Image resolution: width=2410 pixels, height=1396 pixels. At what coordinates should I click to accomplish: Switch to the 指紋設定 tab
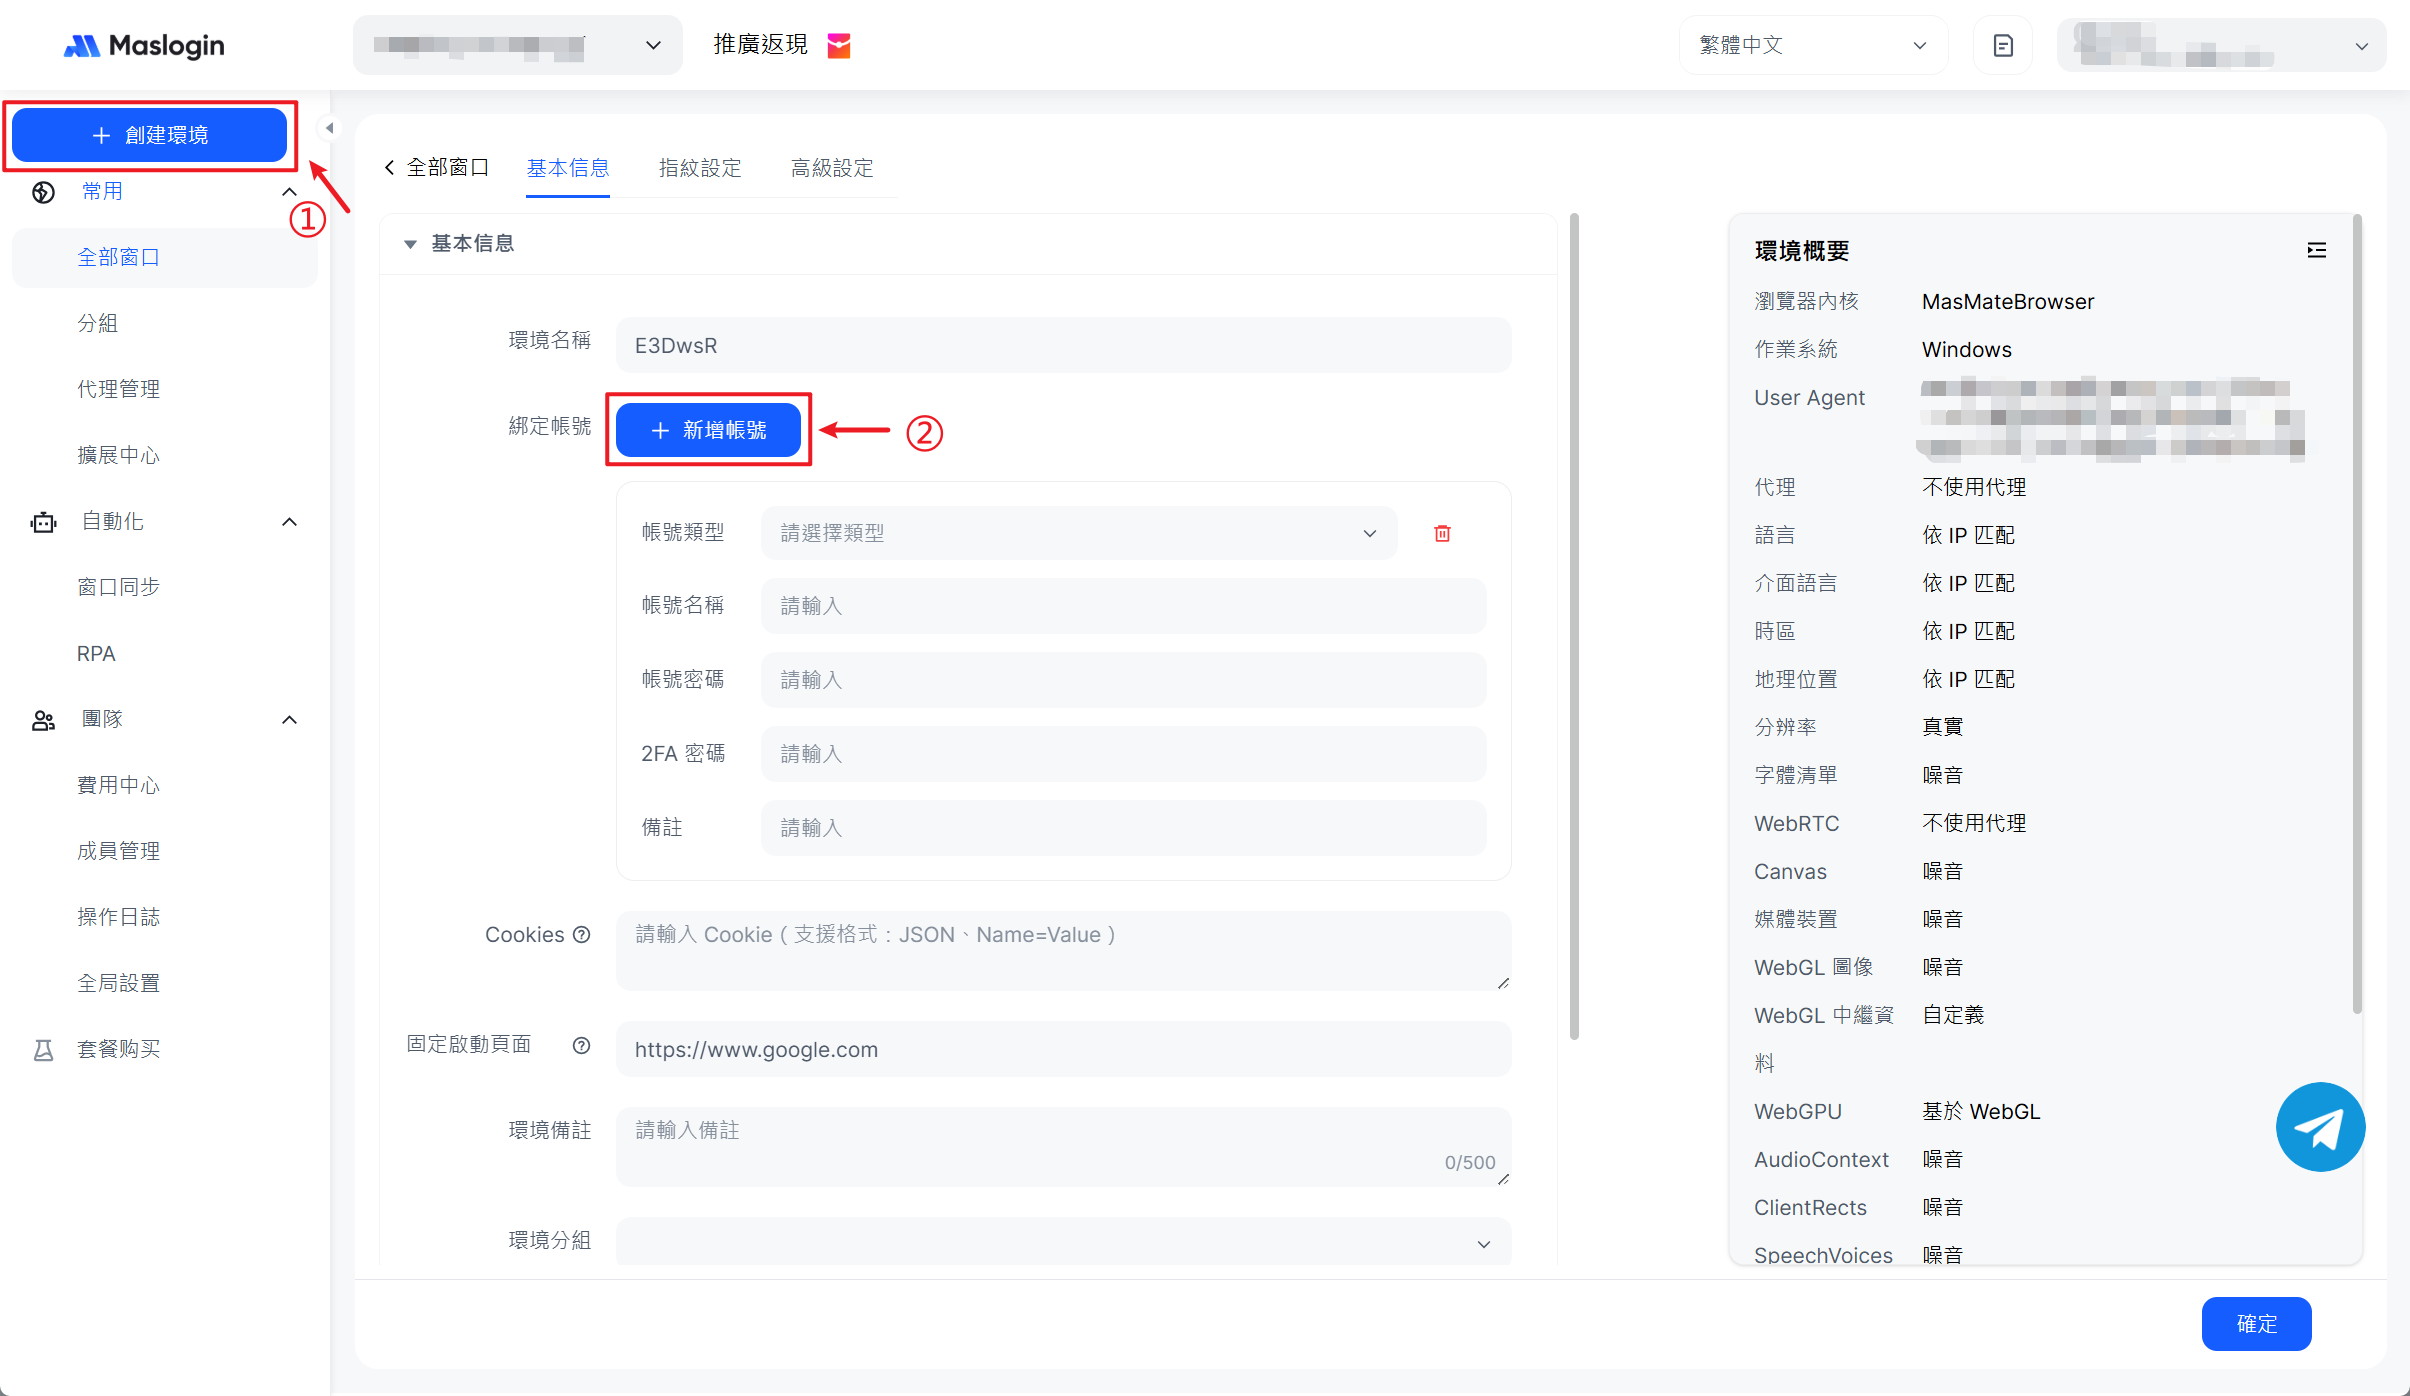[x=700, y=168]
